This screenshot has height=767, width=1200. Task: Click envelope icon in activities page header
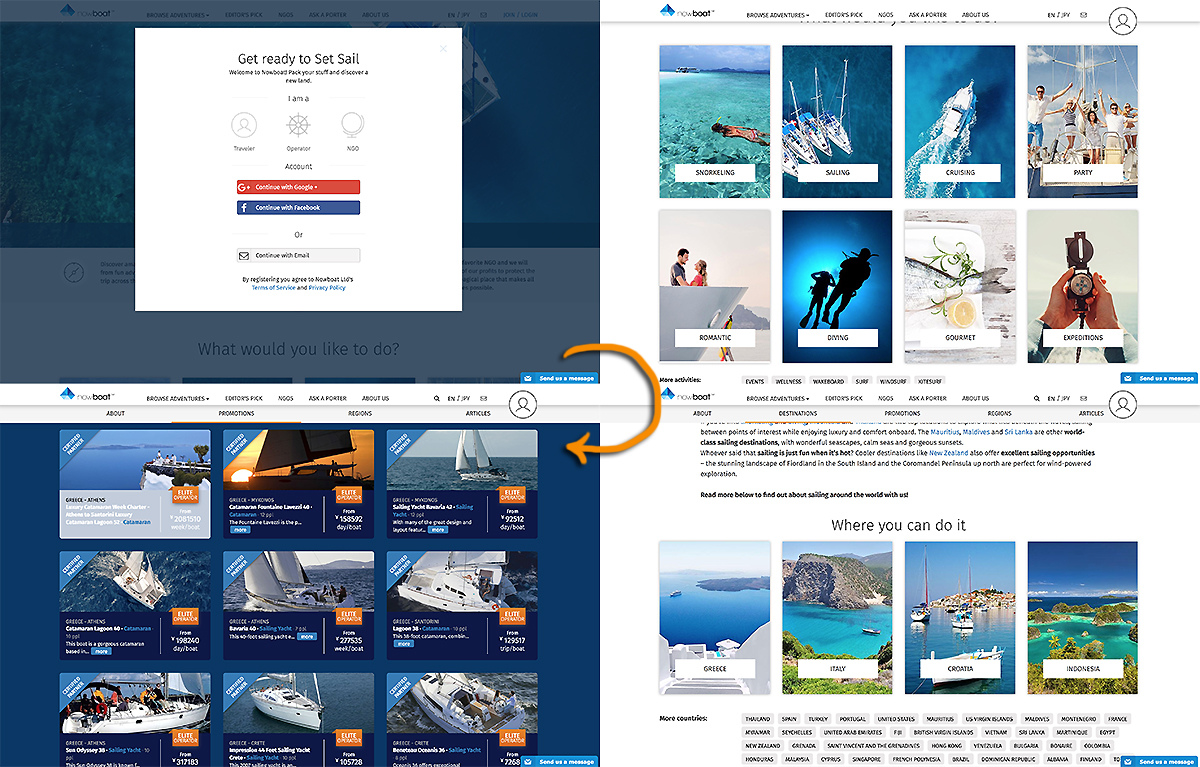(1084, 16)
